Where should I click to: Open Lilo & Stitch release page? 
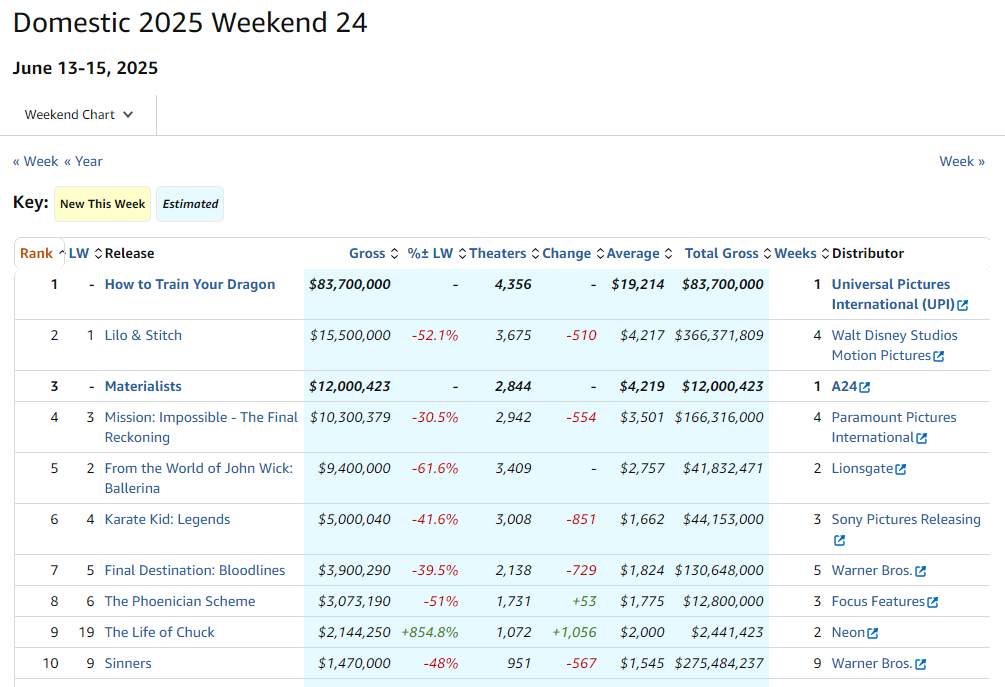pos(143,335)
